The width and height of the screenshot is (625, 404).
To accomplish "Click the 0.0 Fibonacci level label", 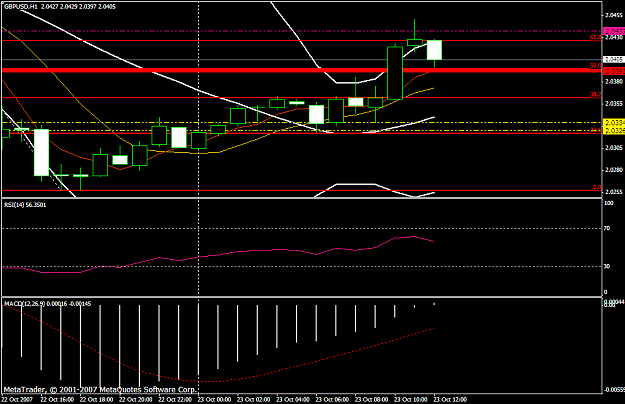I will pyautogui.click(x=597, y=187).
